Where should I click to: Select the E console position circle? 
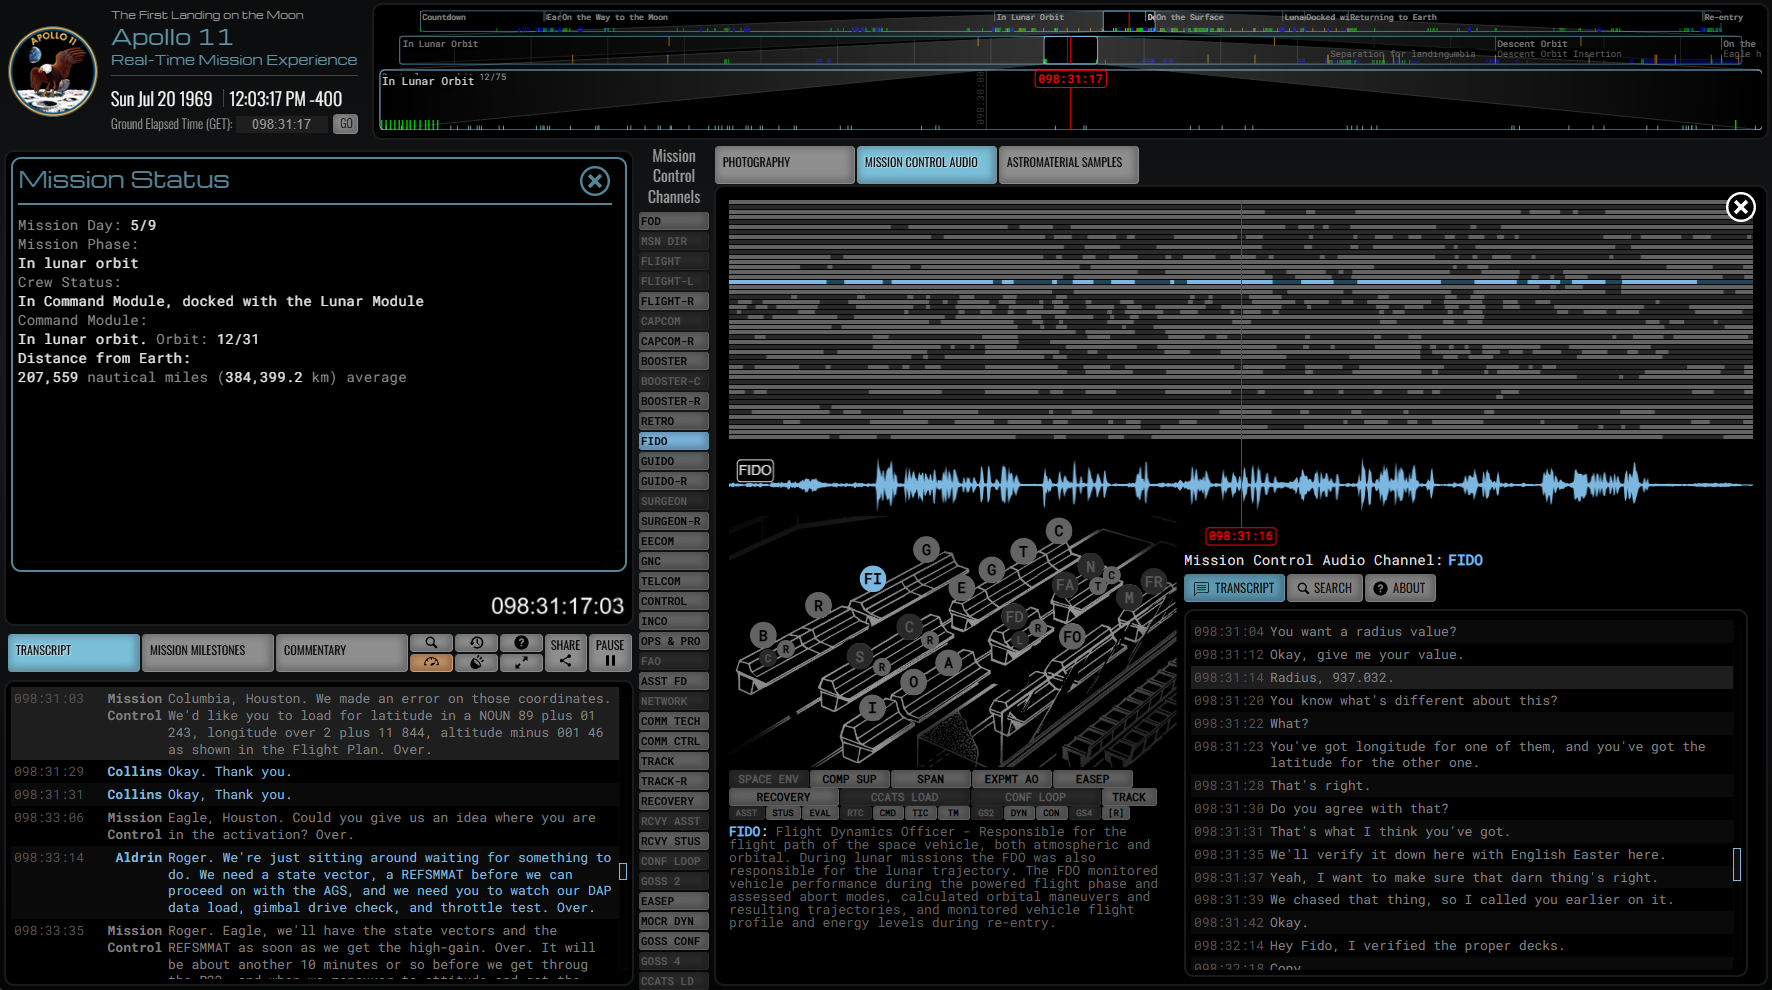pyautogui.click(x=961, y=588)
